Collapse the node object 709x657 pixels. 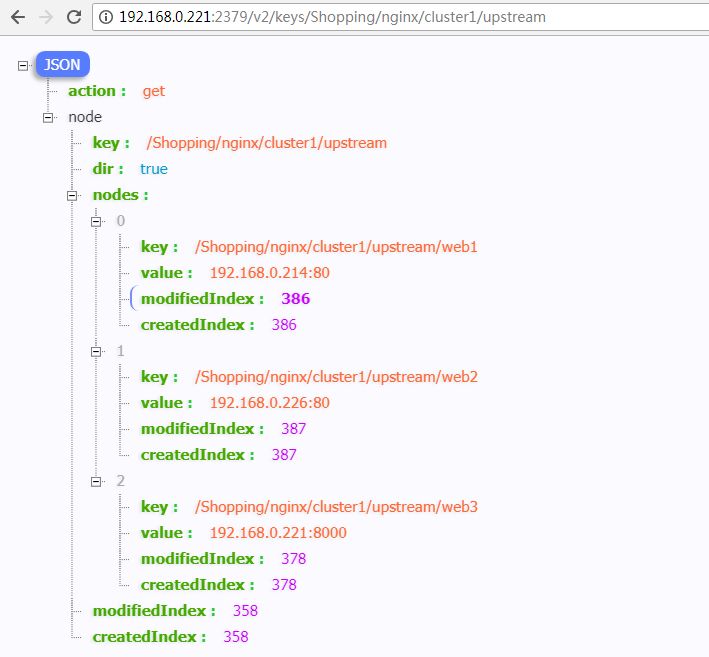tap(47, 118)
